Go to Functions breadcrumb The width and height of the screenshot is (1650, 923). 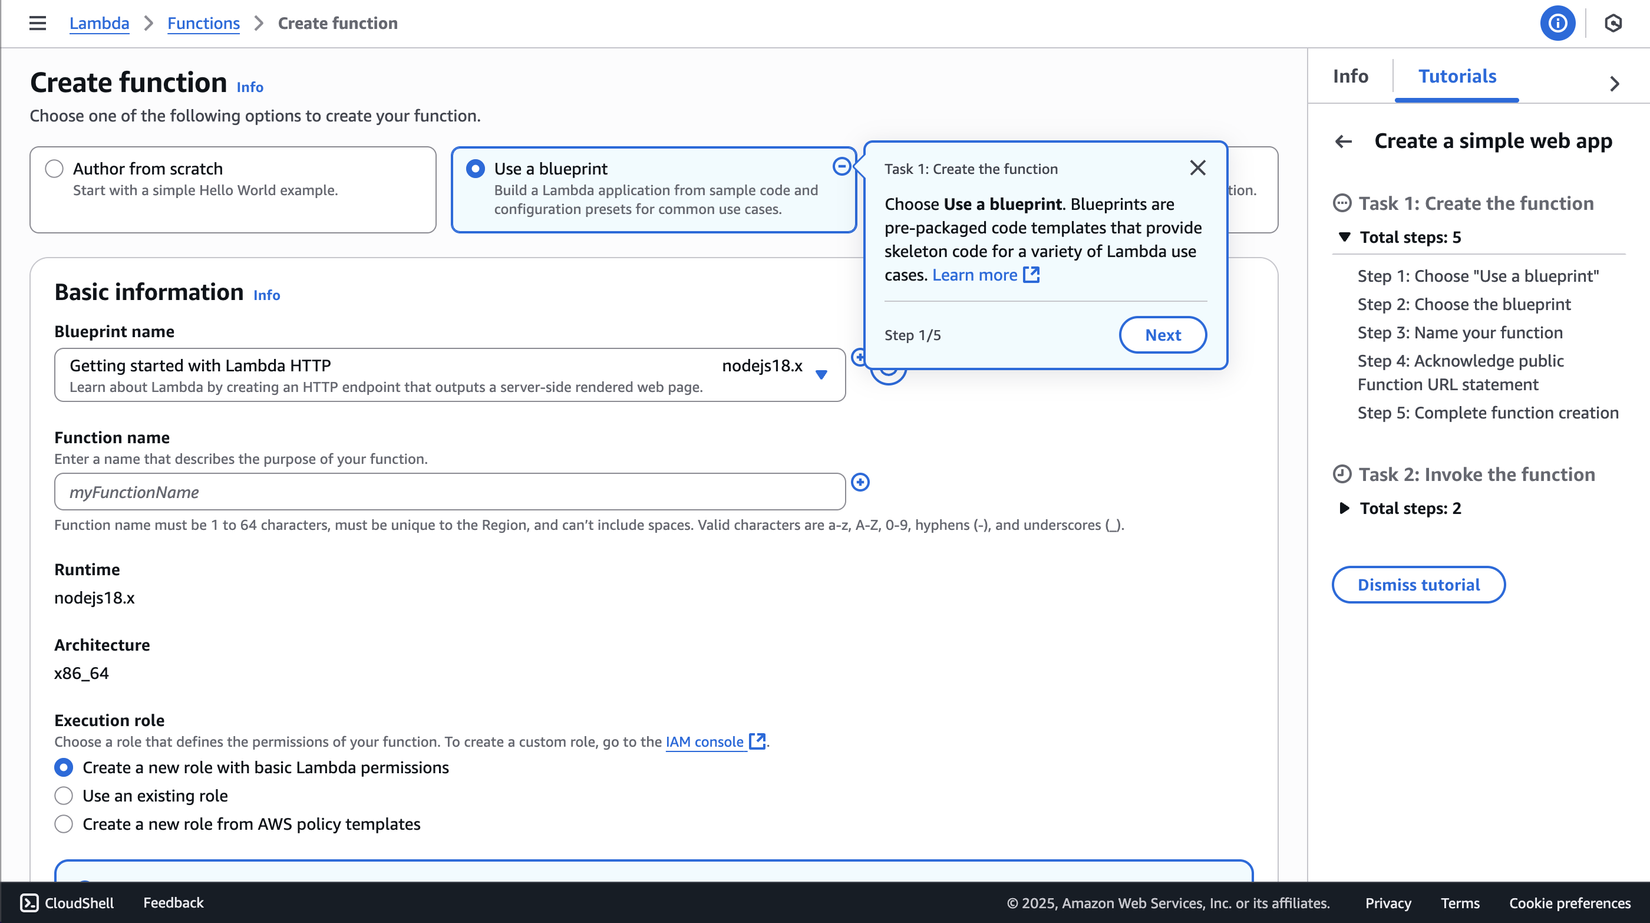pyautogui.click(x=203, y=23)
